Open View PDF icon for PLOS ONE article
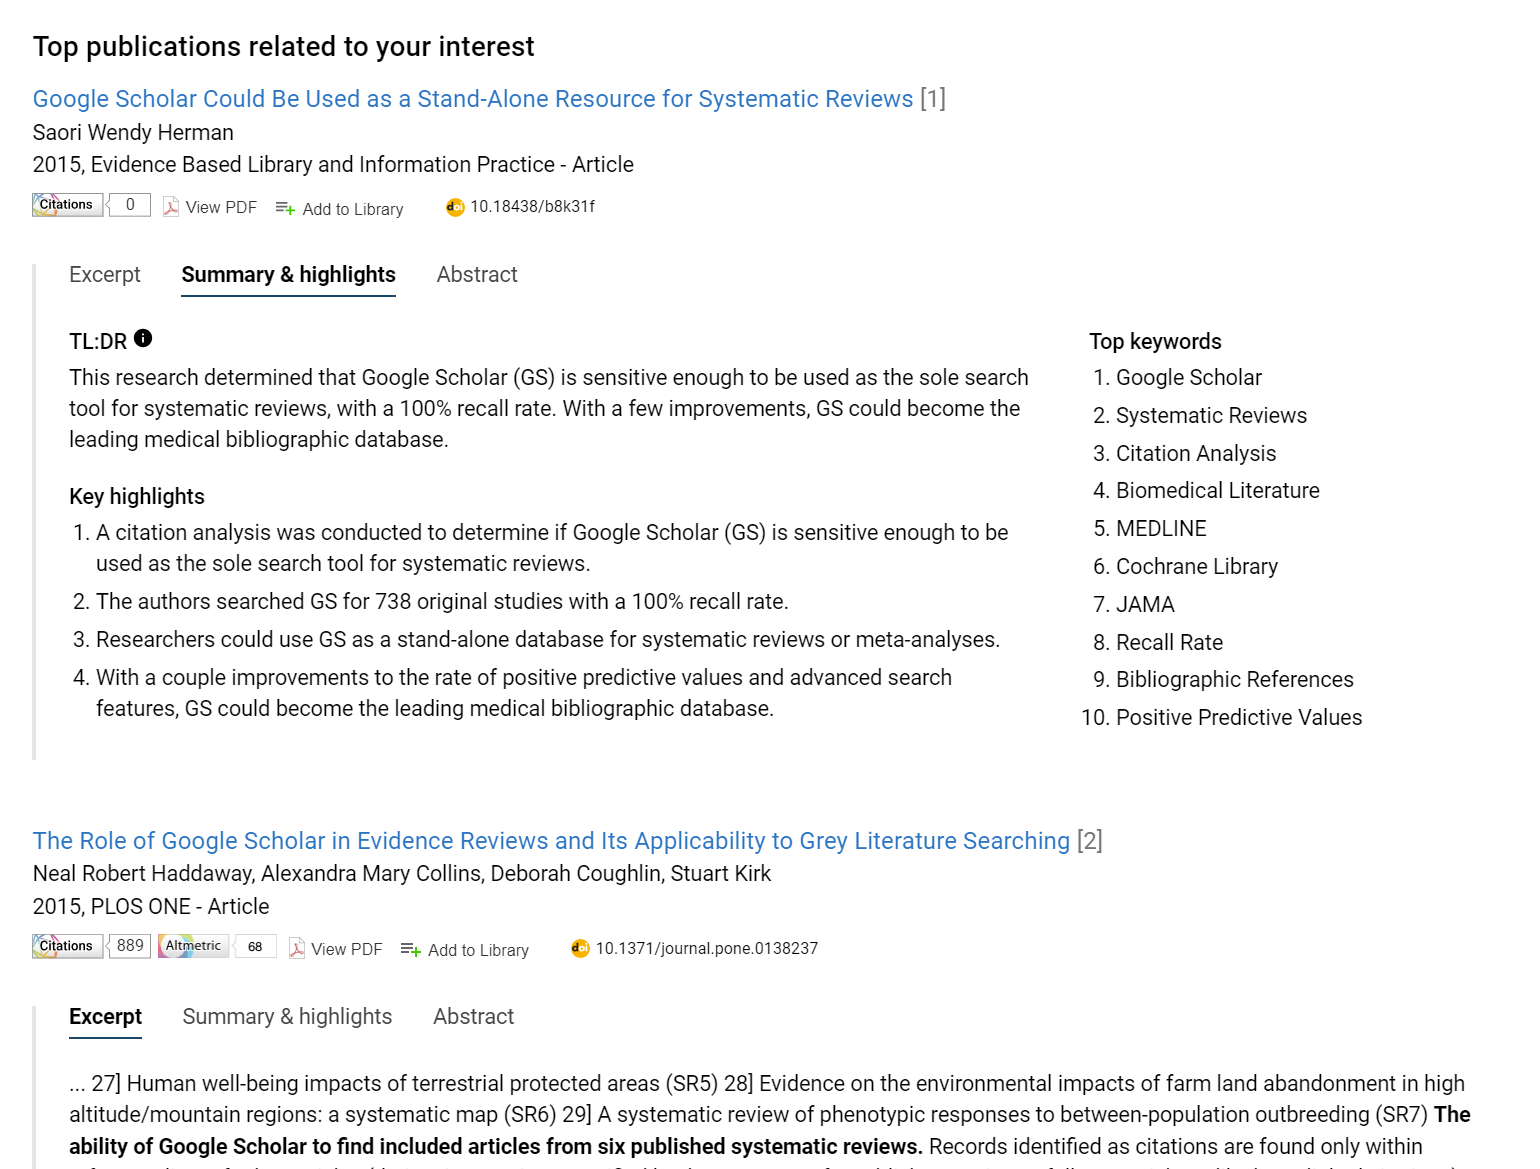The image size is (1540, 1169). pyautogui.click(x=297, y=948)
